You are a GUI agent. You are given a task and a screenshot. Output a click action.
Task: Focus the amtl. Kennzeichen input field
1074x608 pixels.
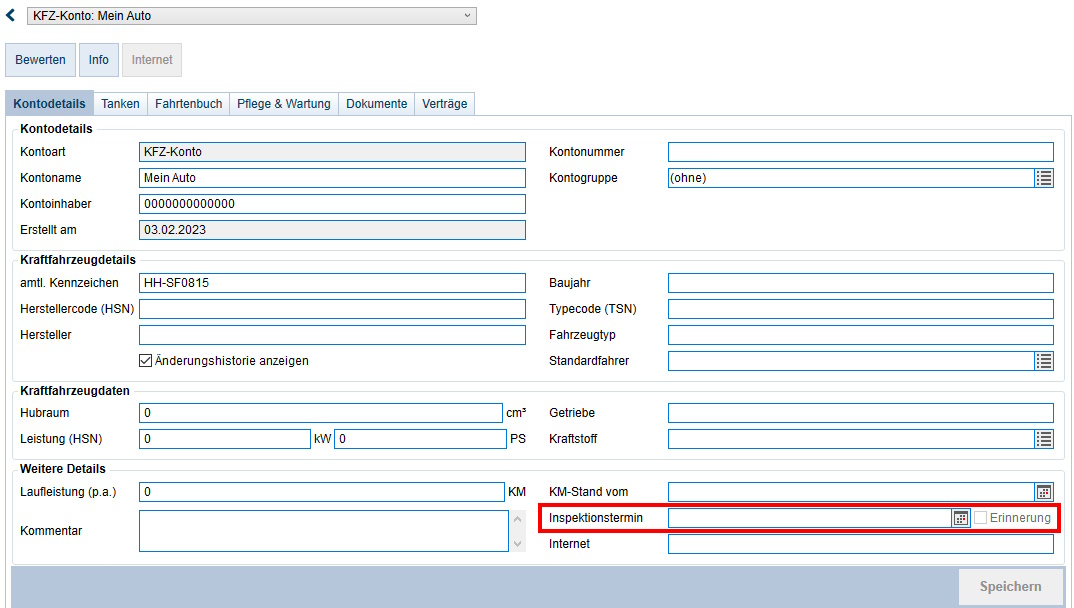pos(332,283)
